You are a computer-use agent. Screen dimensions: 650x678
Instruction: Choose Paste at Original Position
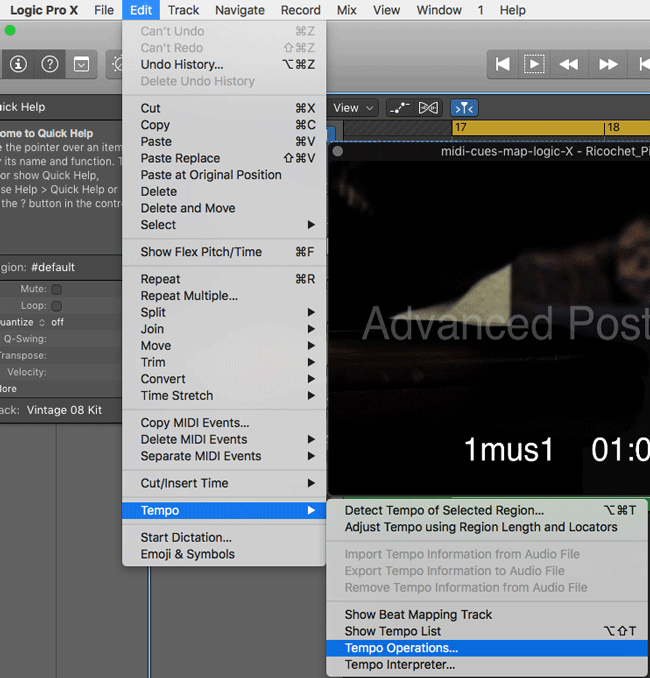coord(224,175)
